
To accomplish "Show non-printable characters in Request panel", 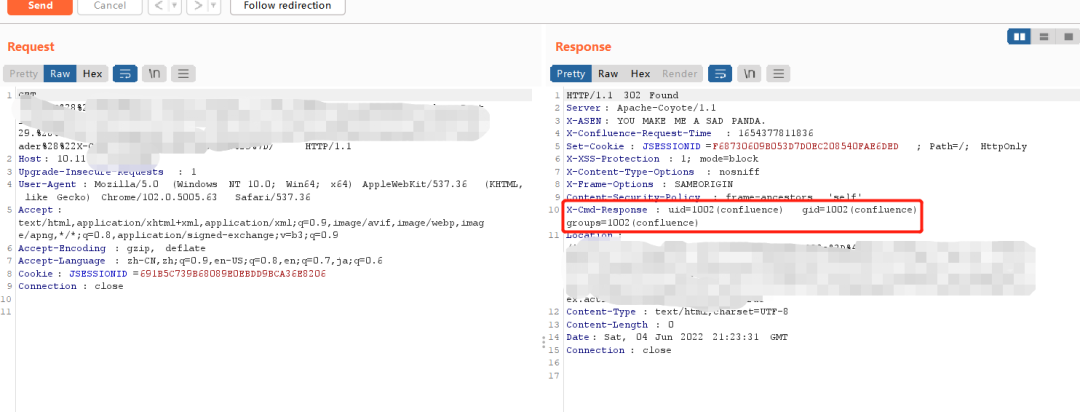I will click(154, 73).
